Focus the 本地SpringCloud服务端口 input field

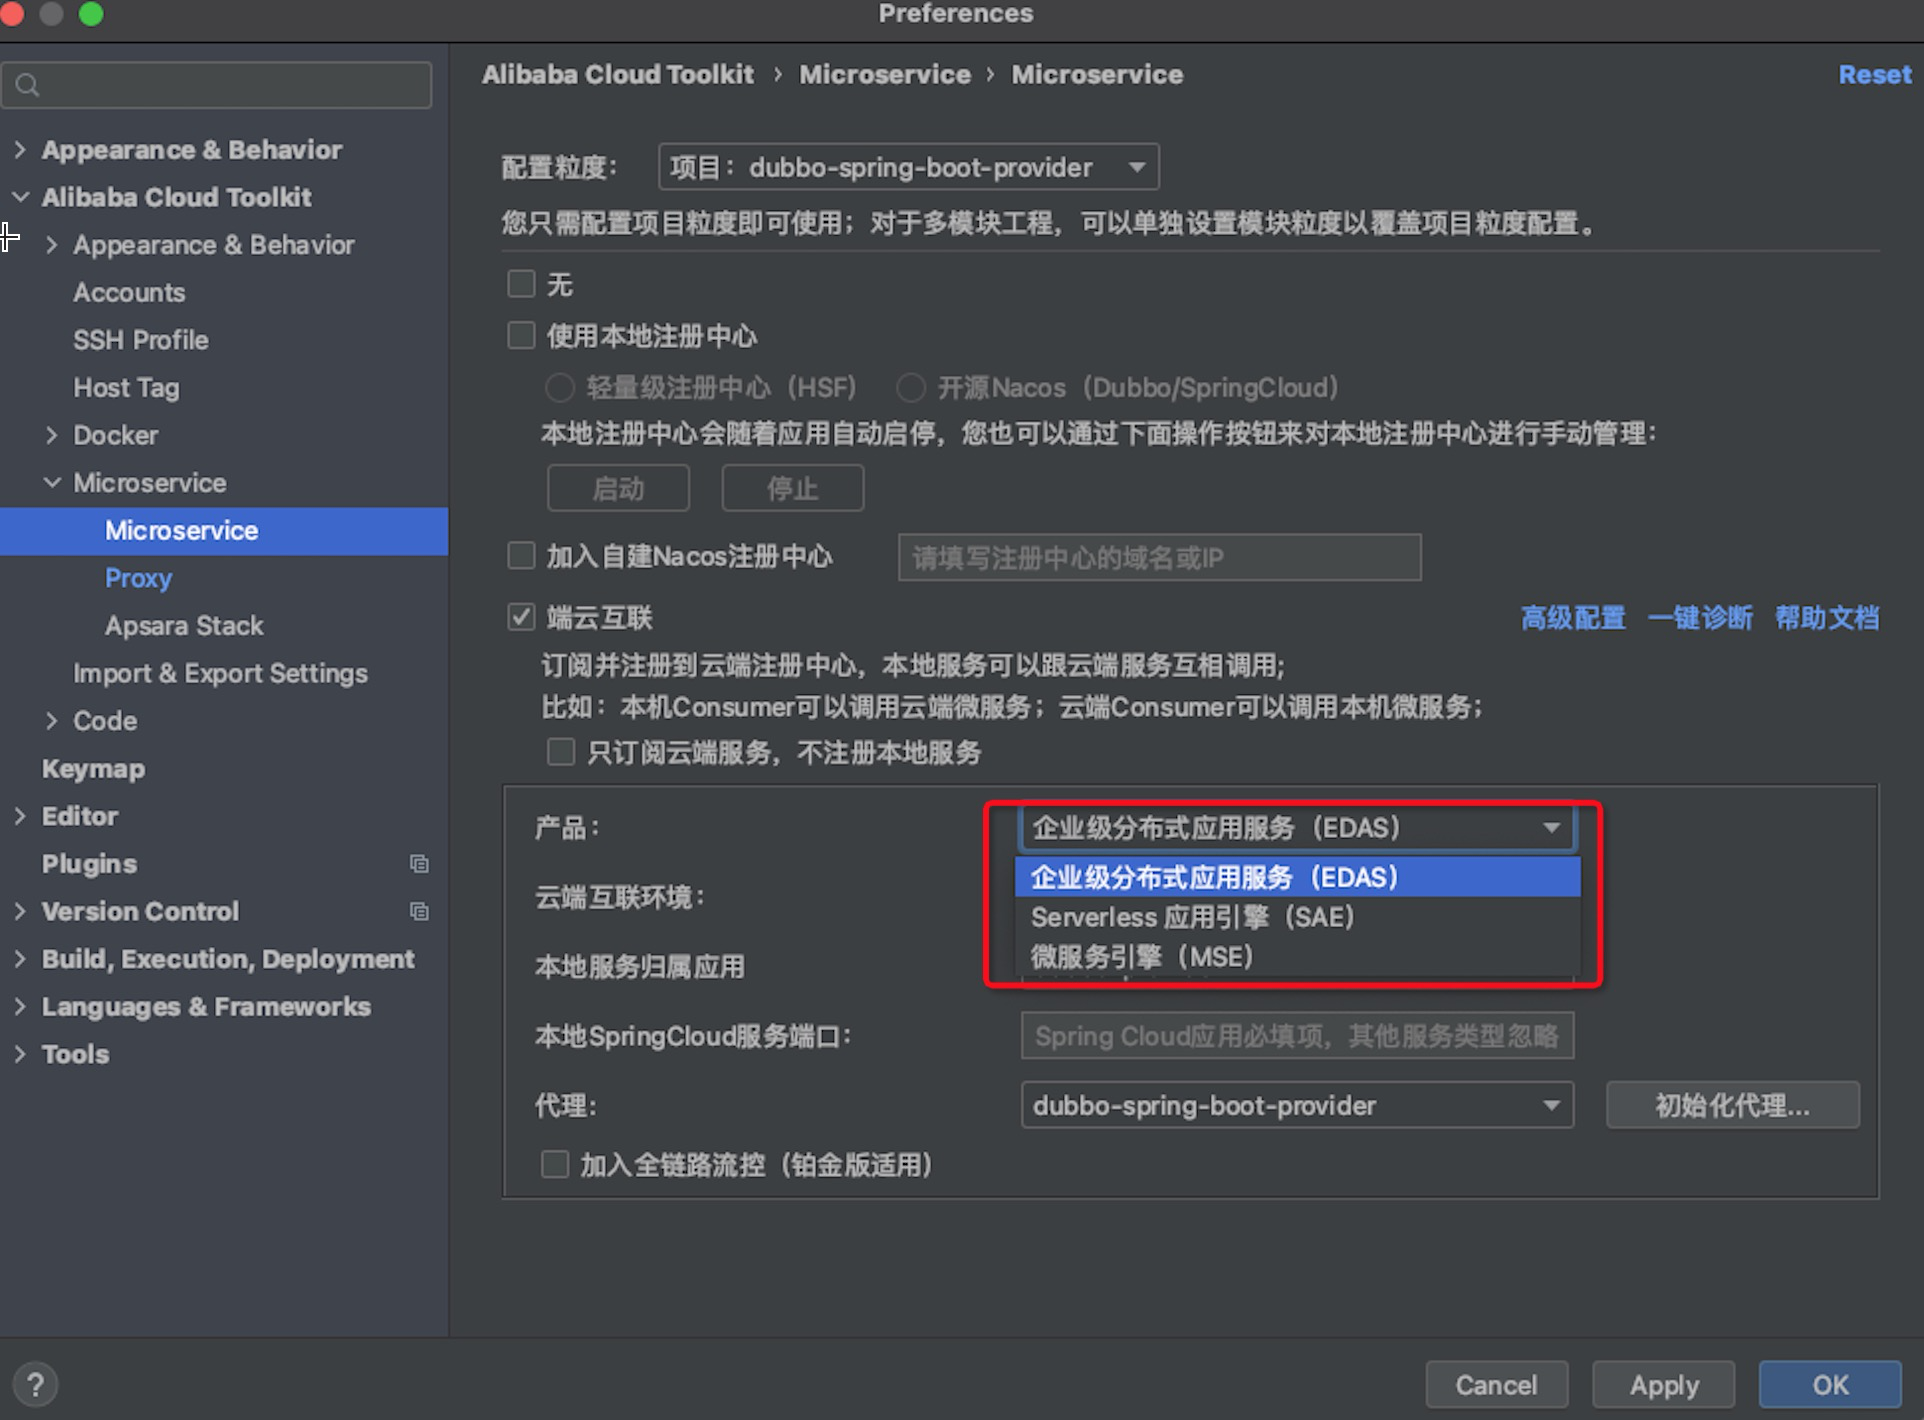point(1296,1036)
